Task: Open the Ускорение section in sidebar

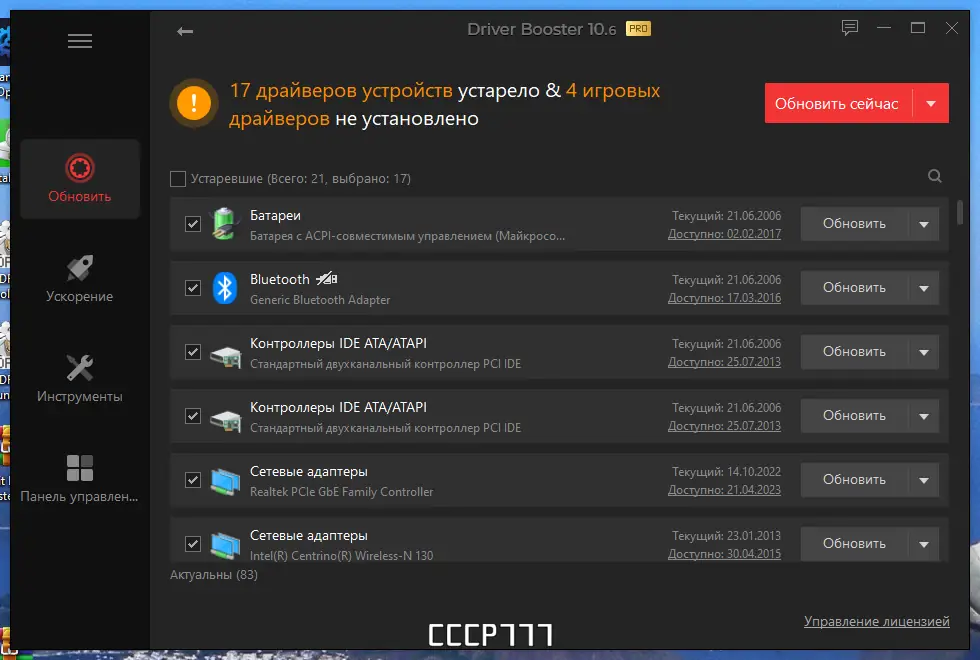Action: point(80,279)
